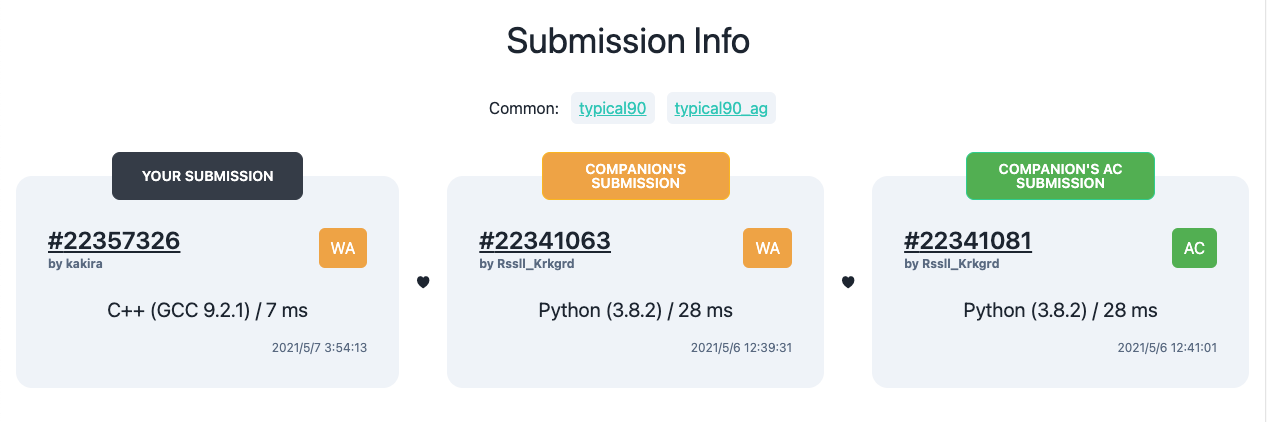Select the orange COMPANION'S SUBMISSION label
This screenshot has width=1267, height=422.
pyautogui.click(x=636, y=176)
